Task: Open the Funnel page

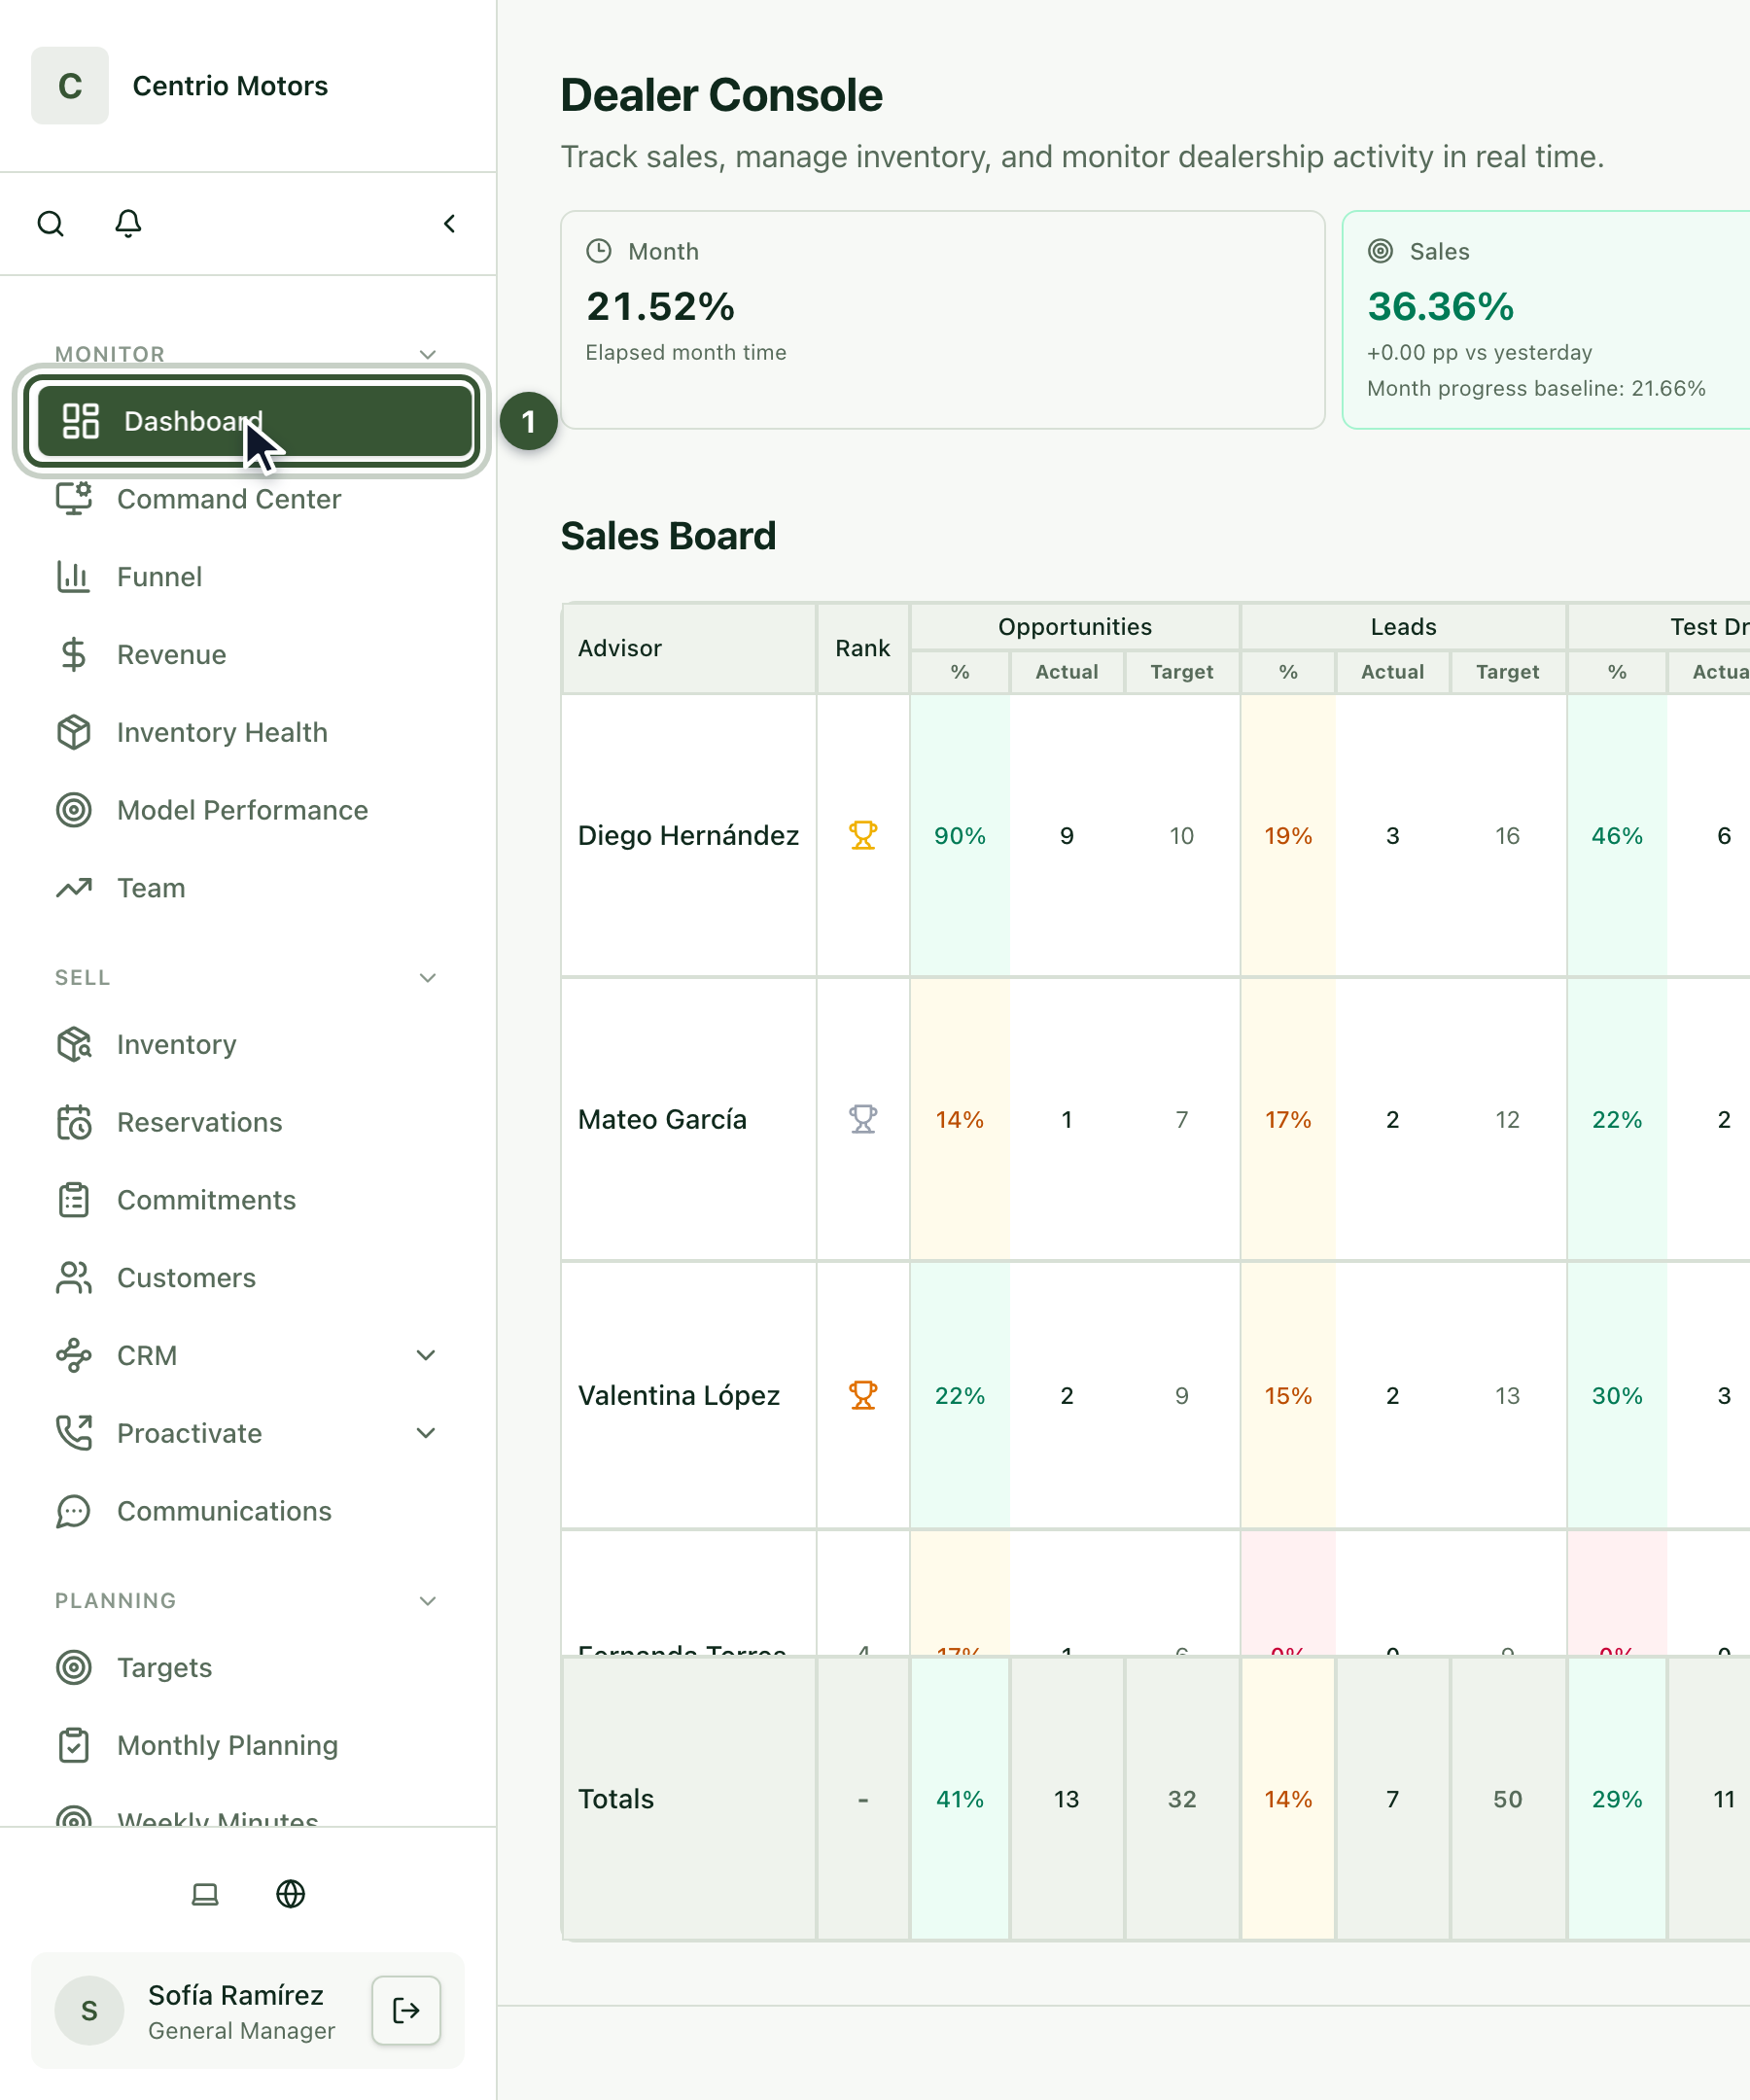Action: click(x=248, y=576)
